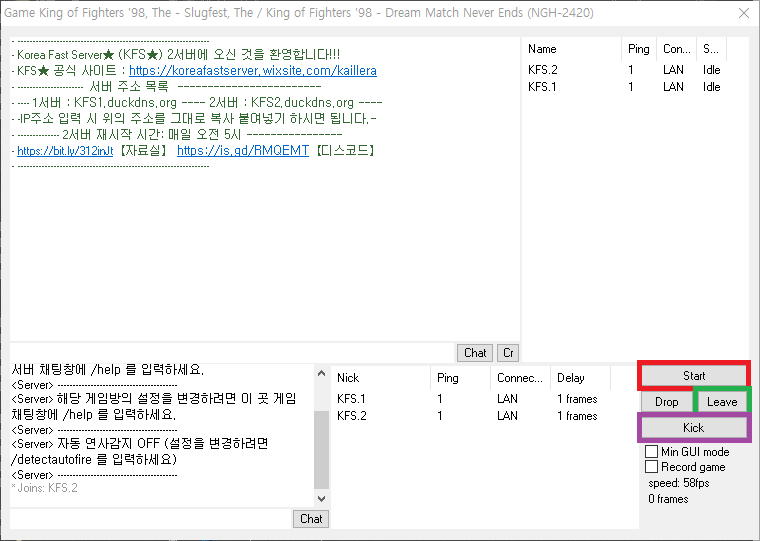The image size is (760, 541).
Task: Select user KFS.1 in server user list
Action: (x=542, y=87)
